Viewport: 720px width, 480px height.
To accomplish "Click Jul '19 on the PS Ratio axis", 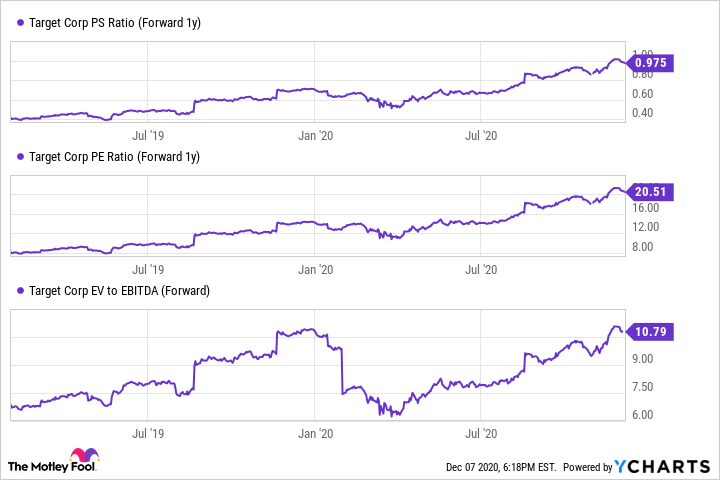I will click(148, 133).
